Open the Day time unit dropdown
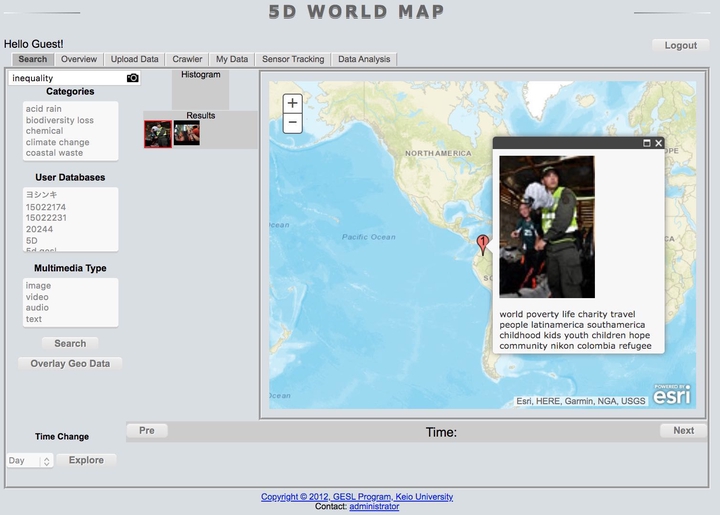Image resolution: width=720 pixels, height=515 pixels. point(29,461)
